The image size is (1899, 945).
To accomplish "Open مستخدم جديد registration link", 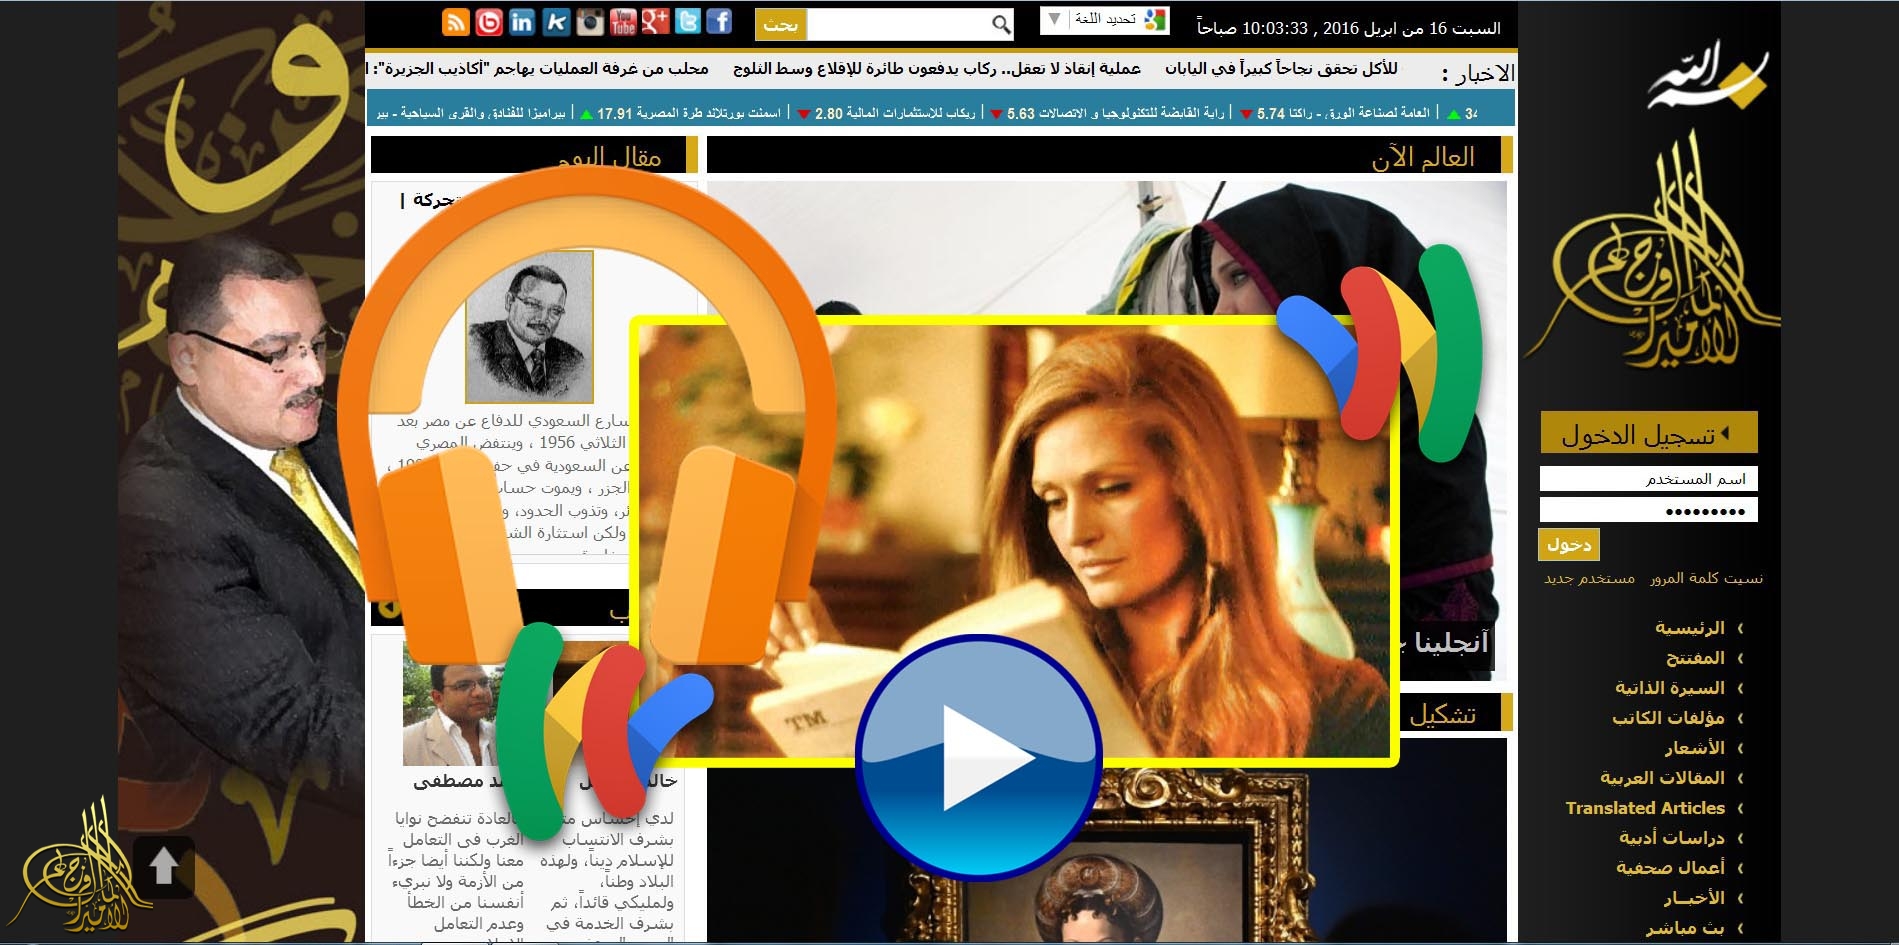I will [1589, 578].
